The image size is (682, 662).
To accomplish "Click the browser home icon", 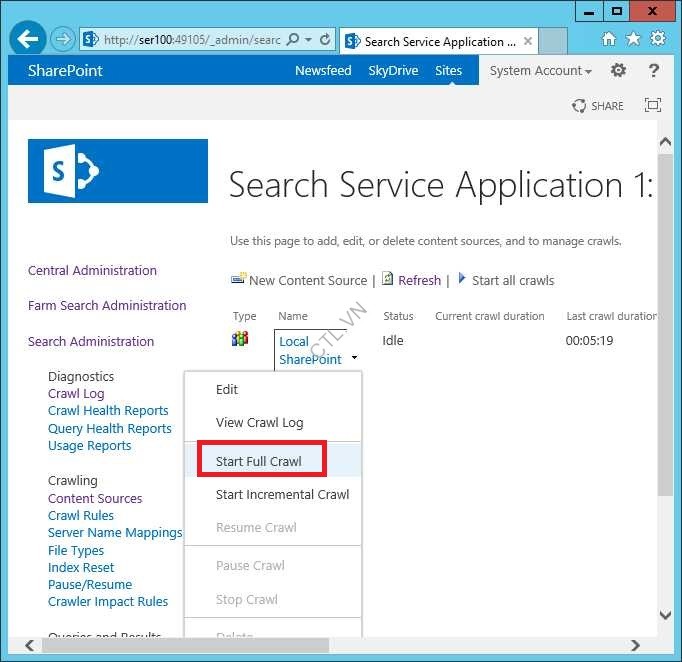I will 609,39.
